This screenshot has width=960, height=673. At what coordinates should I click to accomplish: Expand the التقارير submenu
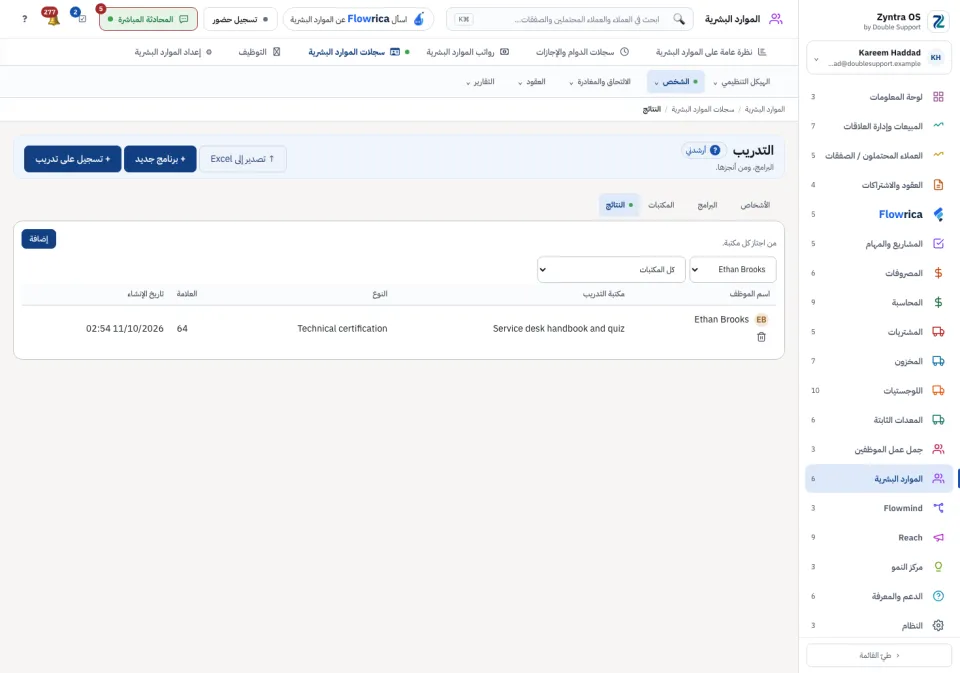coord(480,82)
